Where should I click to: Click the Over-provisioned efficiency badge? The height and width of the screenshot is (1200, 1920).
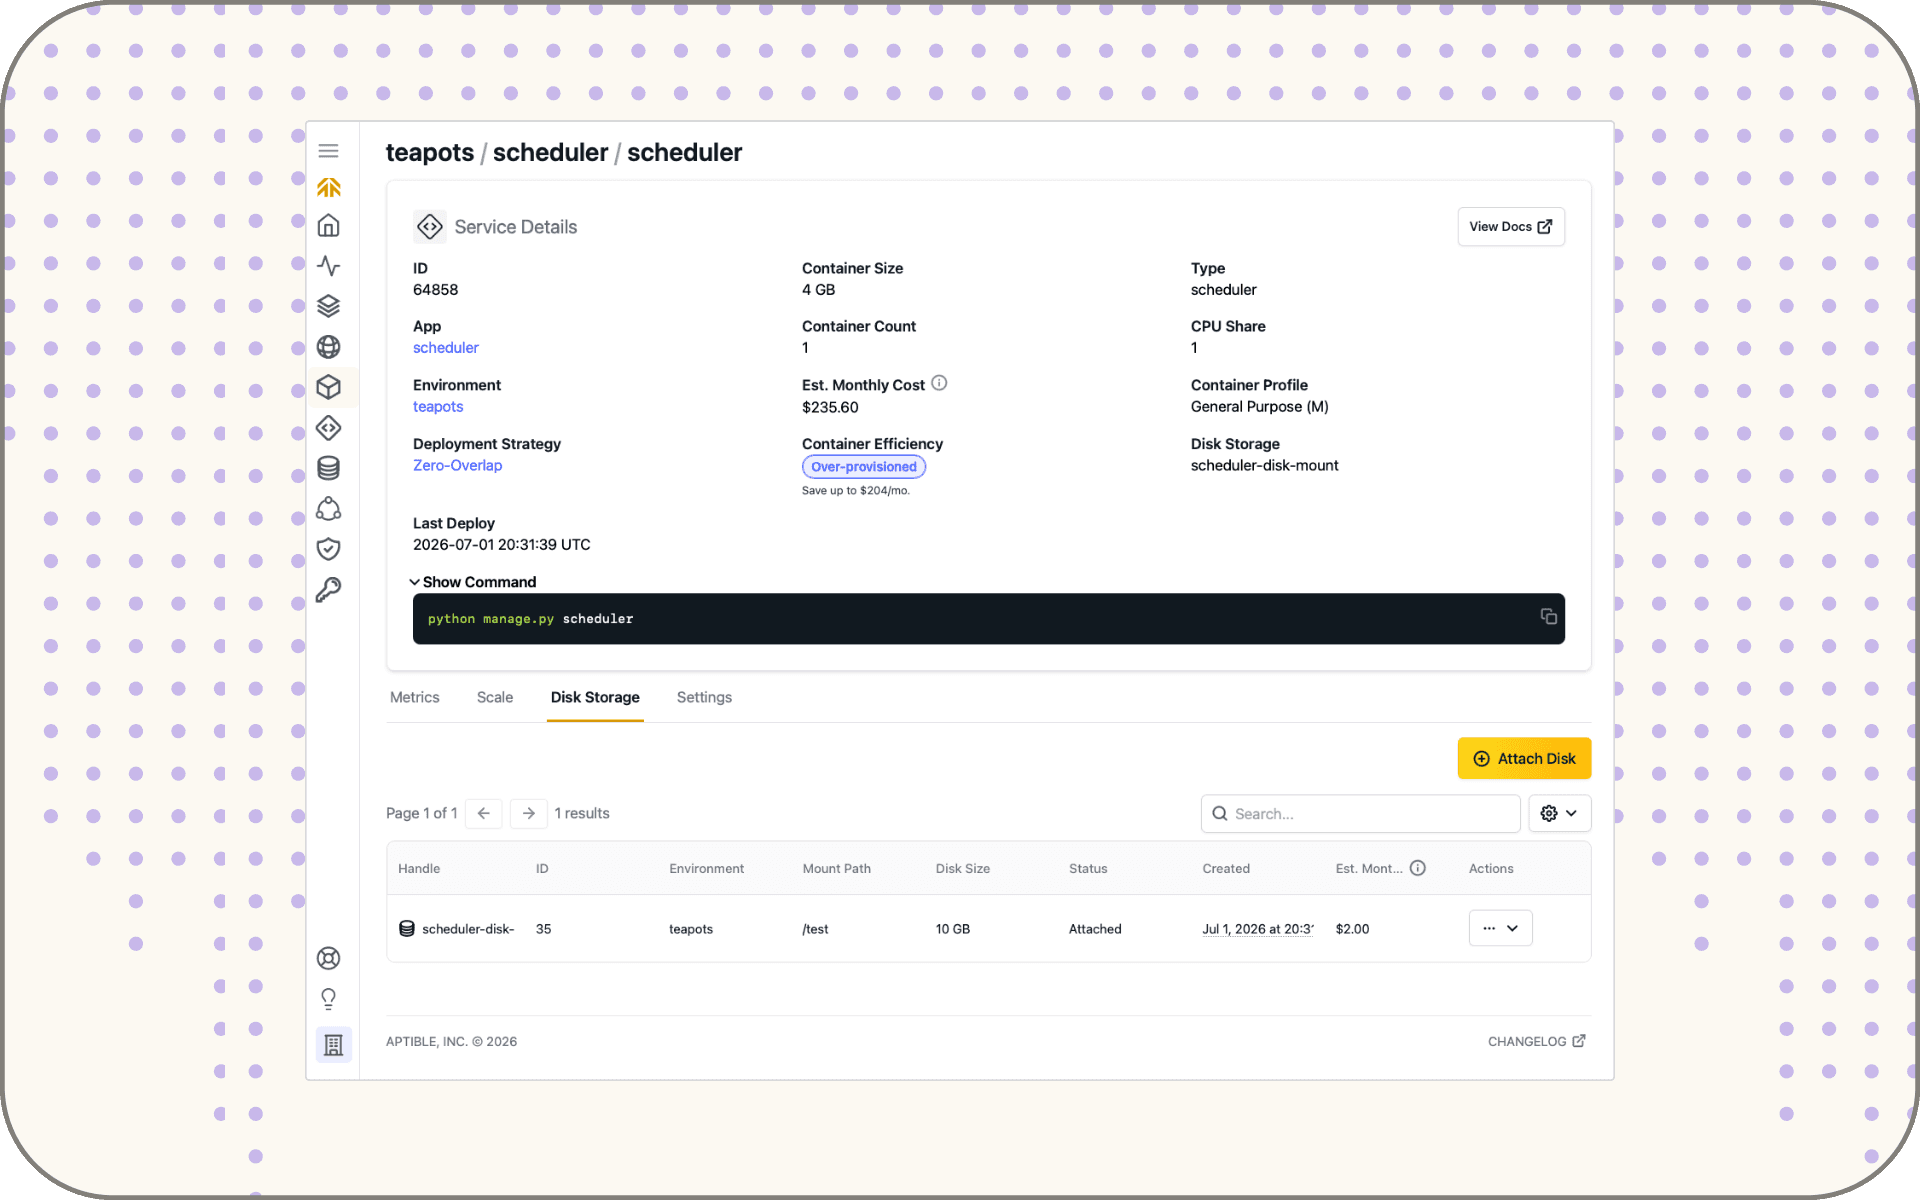[x=864, y=467]
